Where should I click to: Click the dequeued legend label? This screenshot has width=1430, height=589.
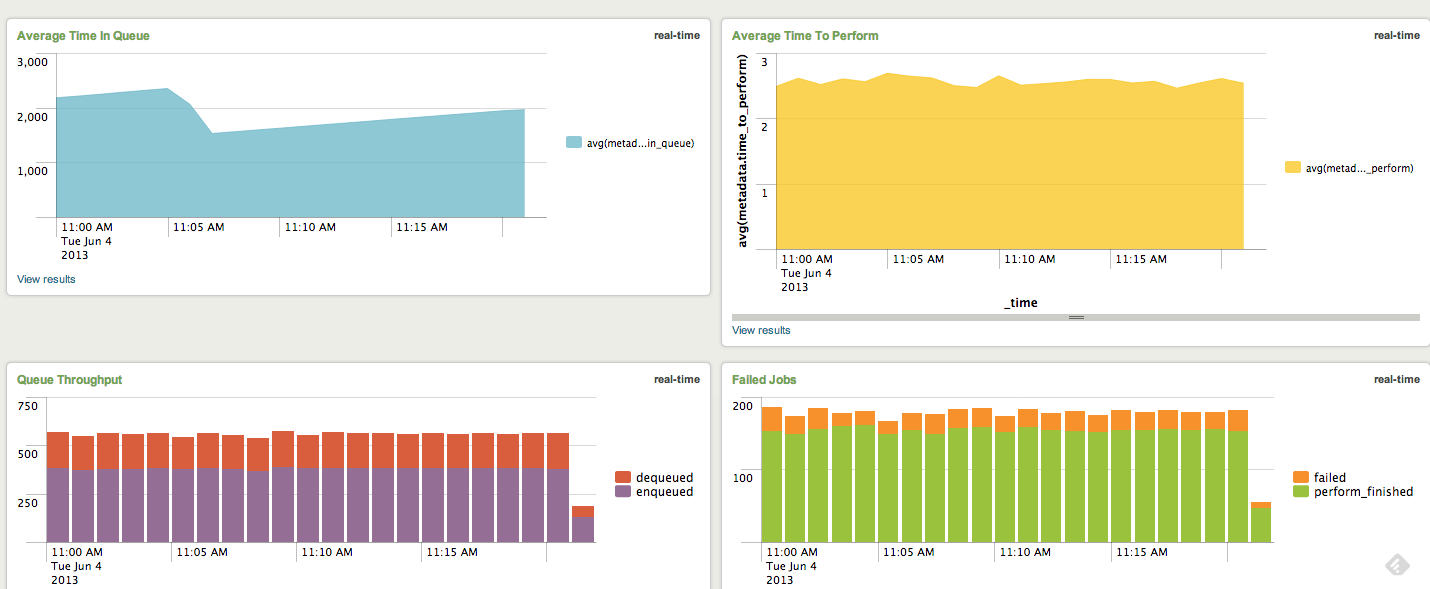point(664,478)
